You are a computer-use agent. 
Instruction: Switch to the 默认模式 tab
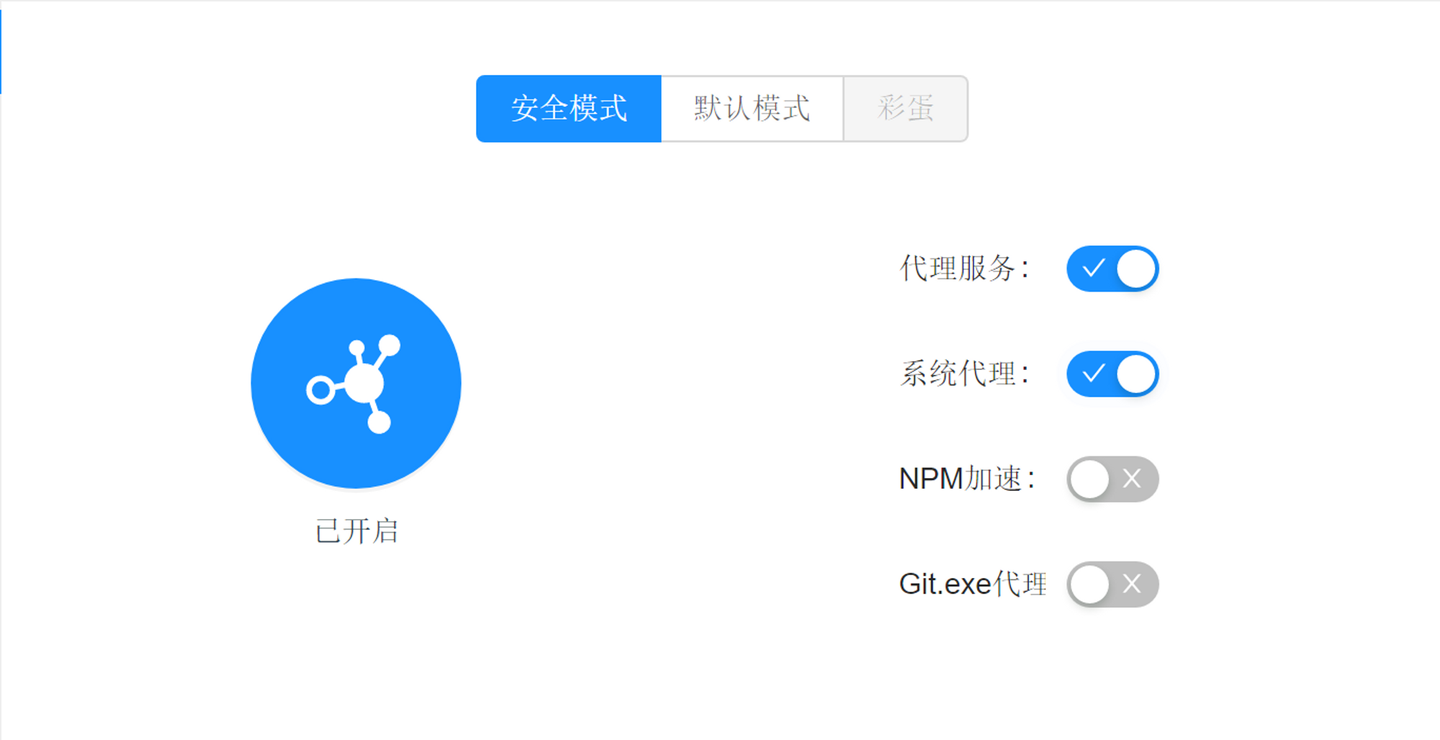[x=750, y=109]
